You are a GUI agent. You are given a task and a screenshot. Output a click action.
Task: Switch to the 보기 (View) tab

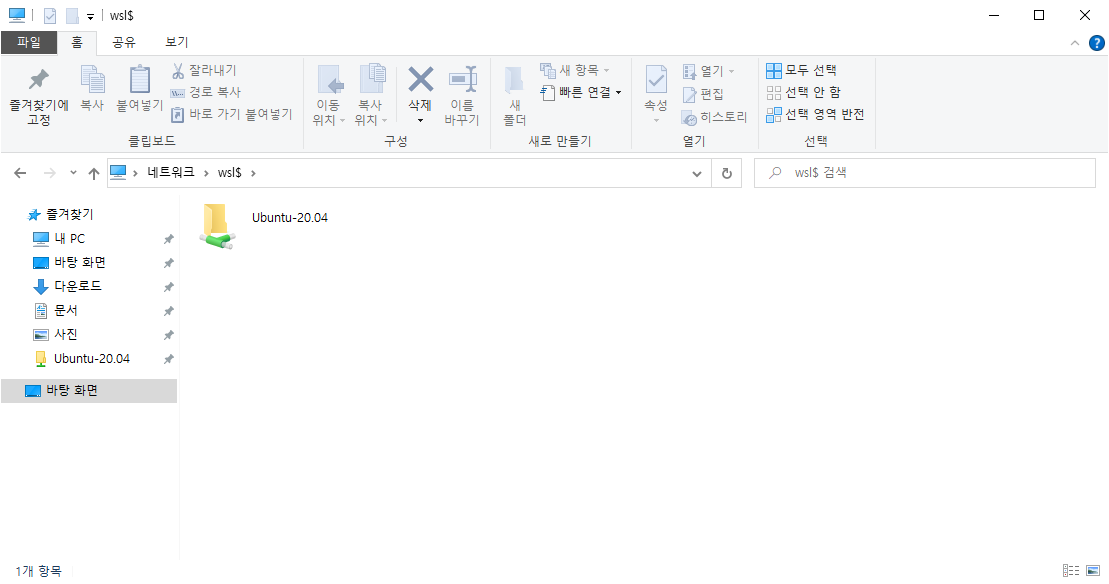[x=177, y=42]
